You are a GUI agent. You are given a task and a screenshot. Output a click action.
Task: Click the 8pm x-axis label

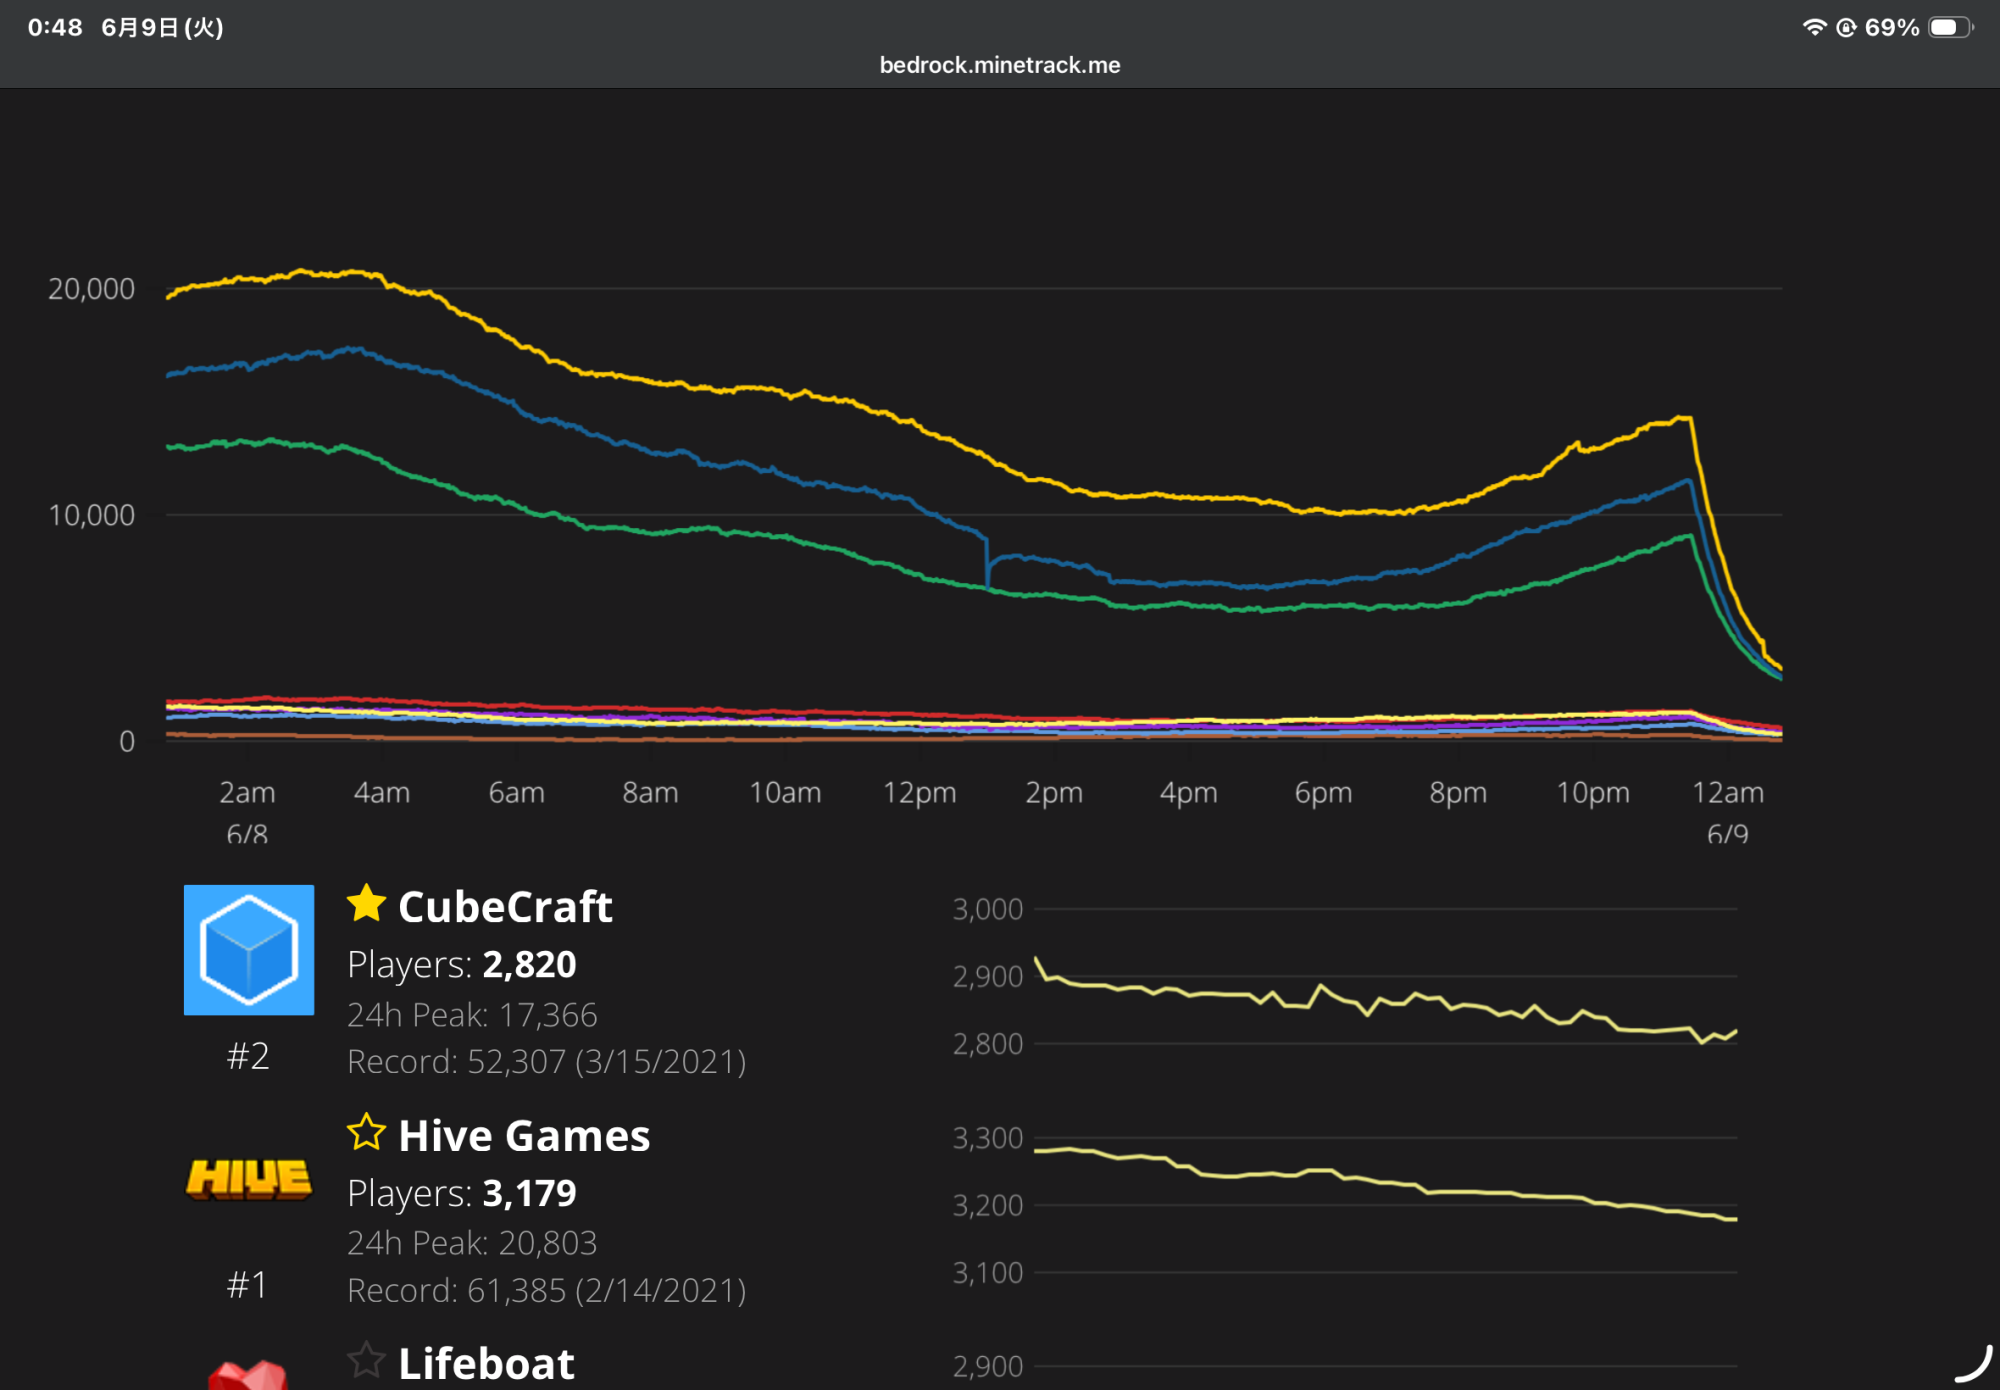tap(1458, 793)
